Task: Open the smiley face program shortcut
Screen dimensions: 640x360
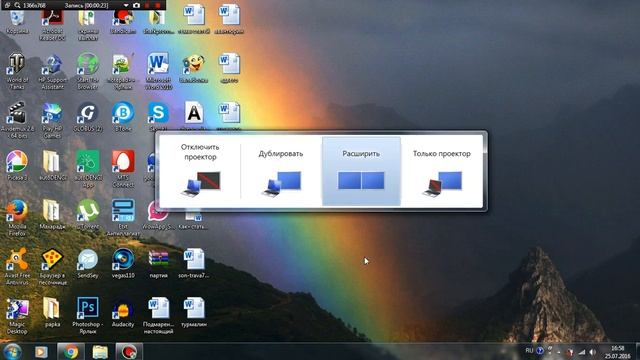Action: [x=194, y=69]
